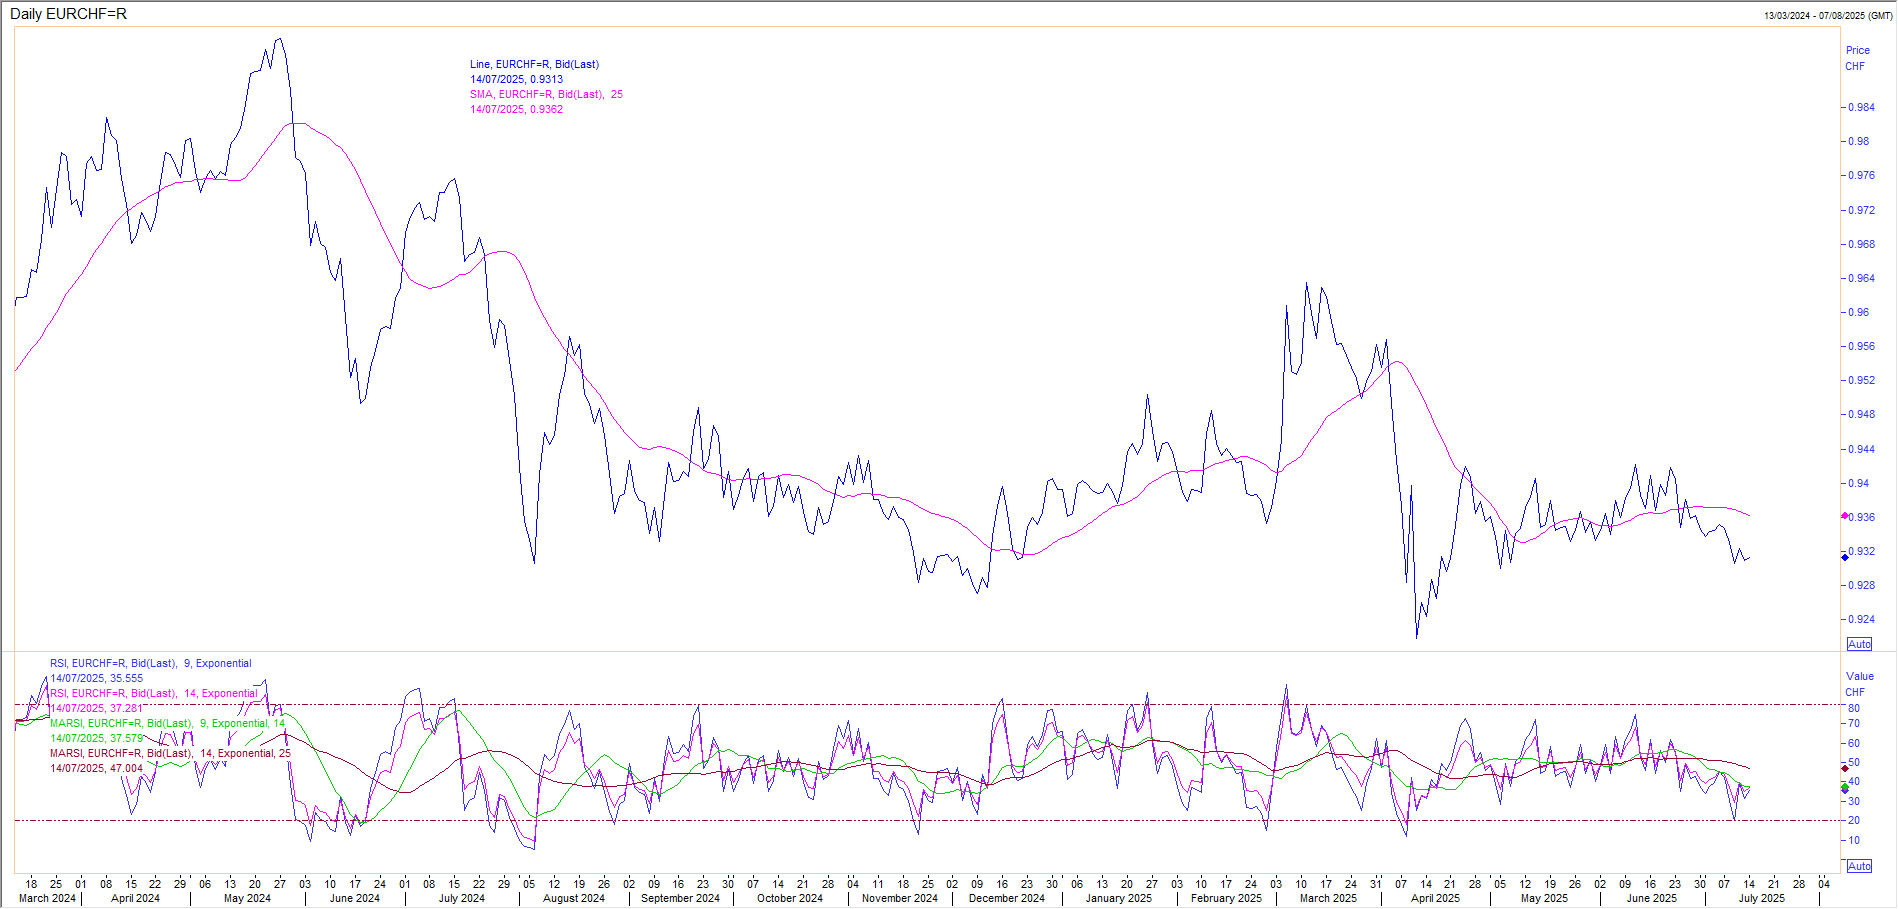This screenshot has height=909, width=1898.
Task: Click the magenta SMA marker on price axis
Action: 1845,516
